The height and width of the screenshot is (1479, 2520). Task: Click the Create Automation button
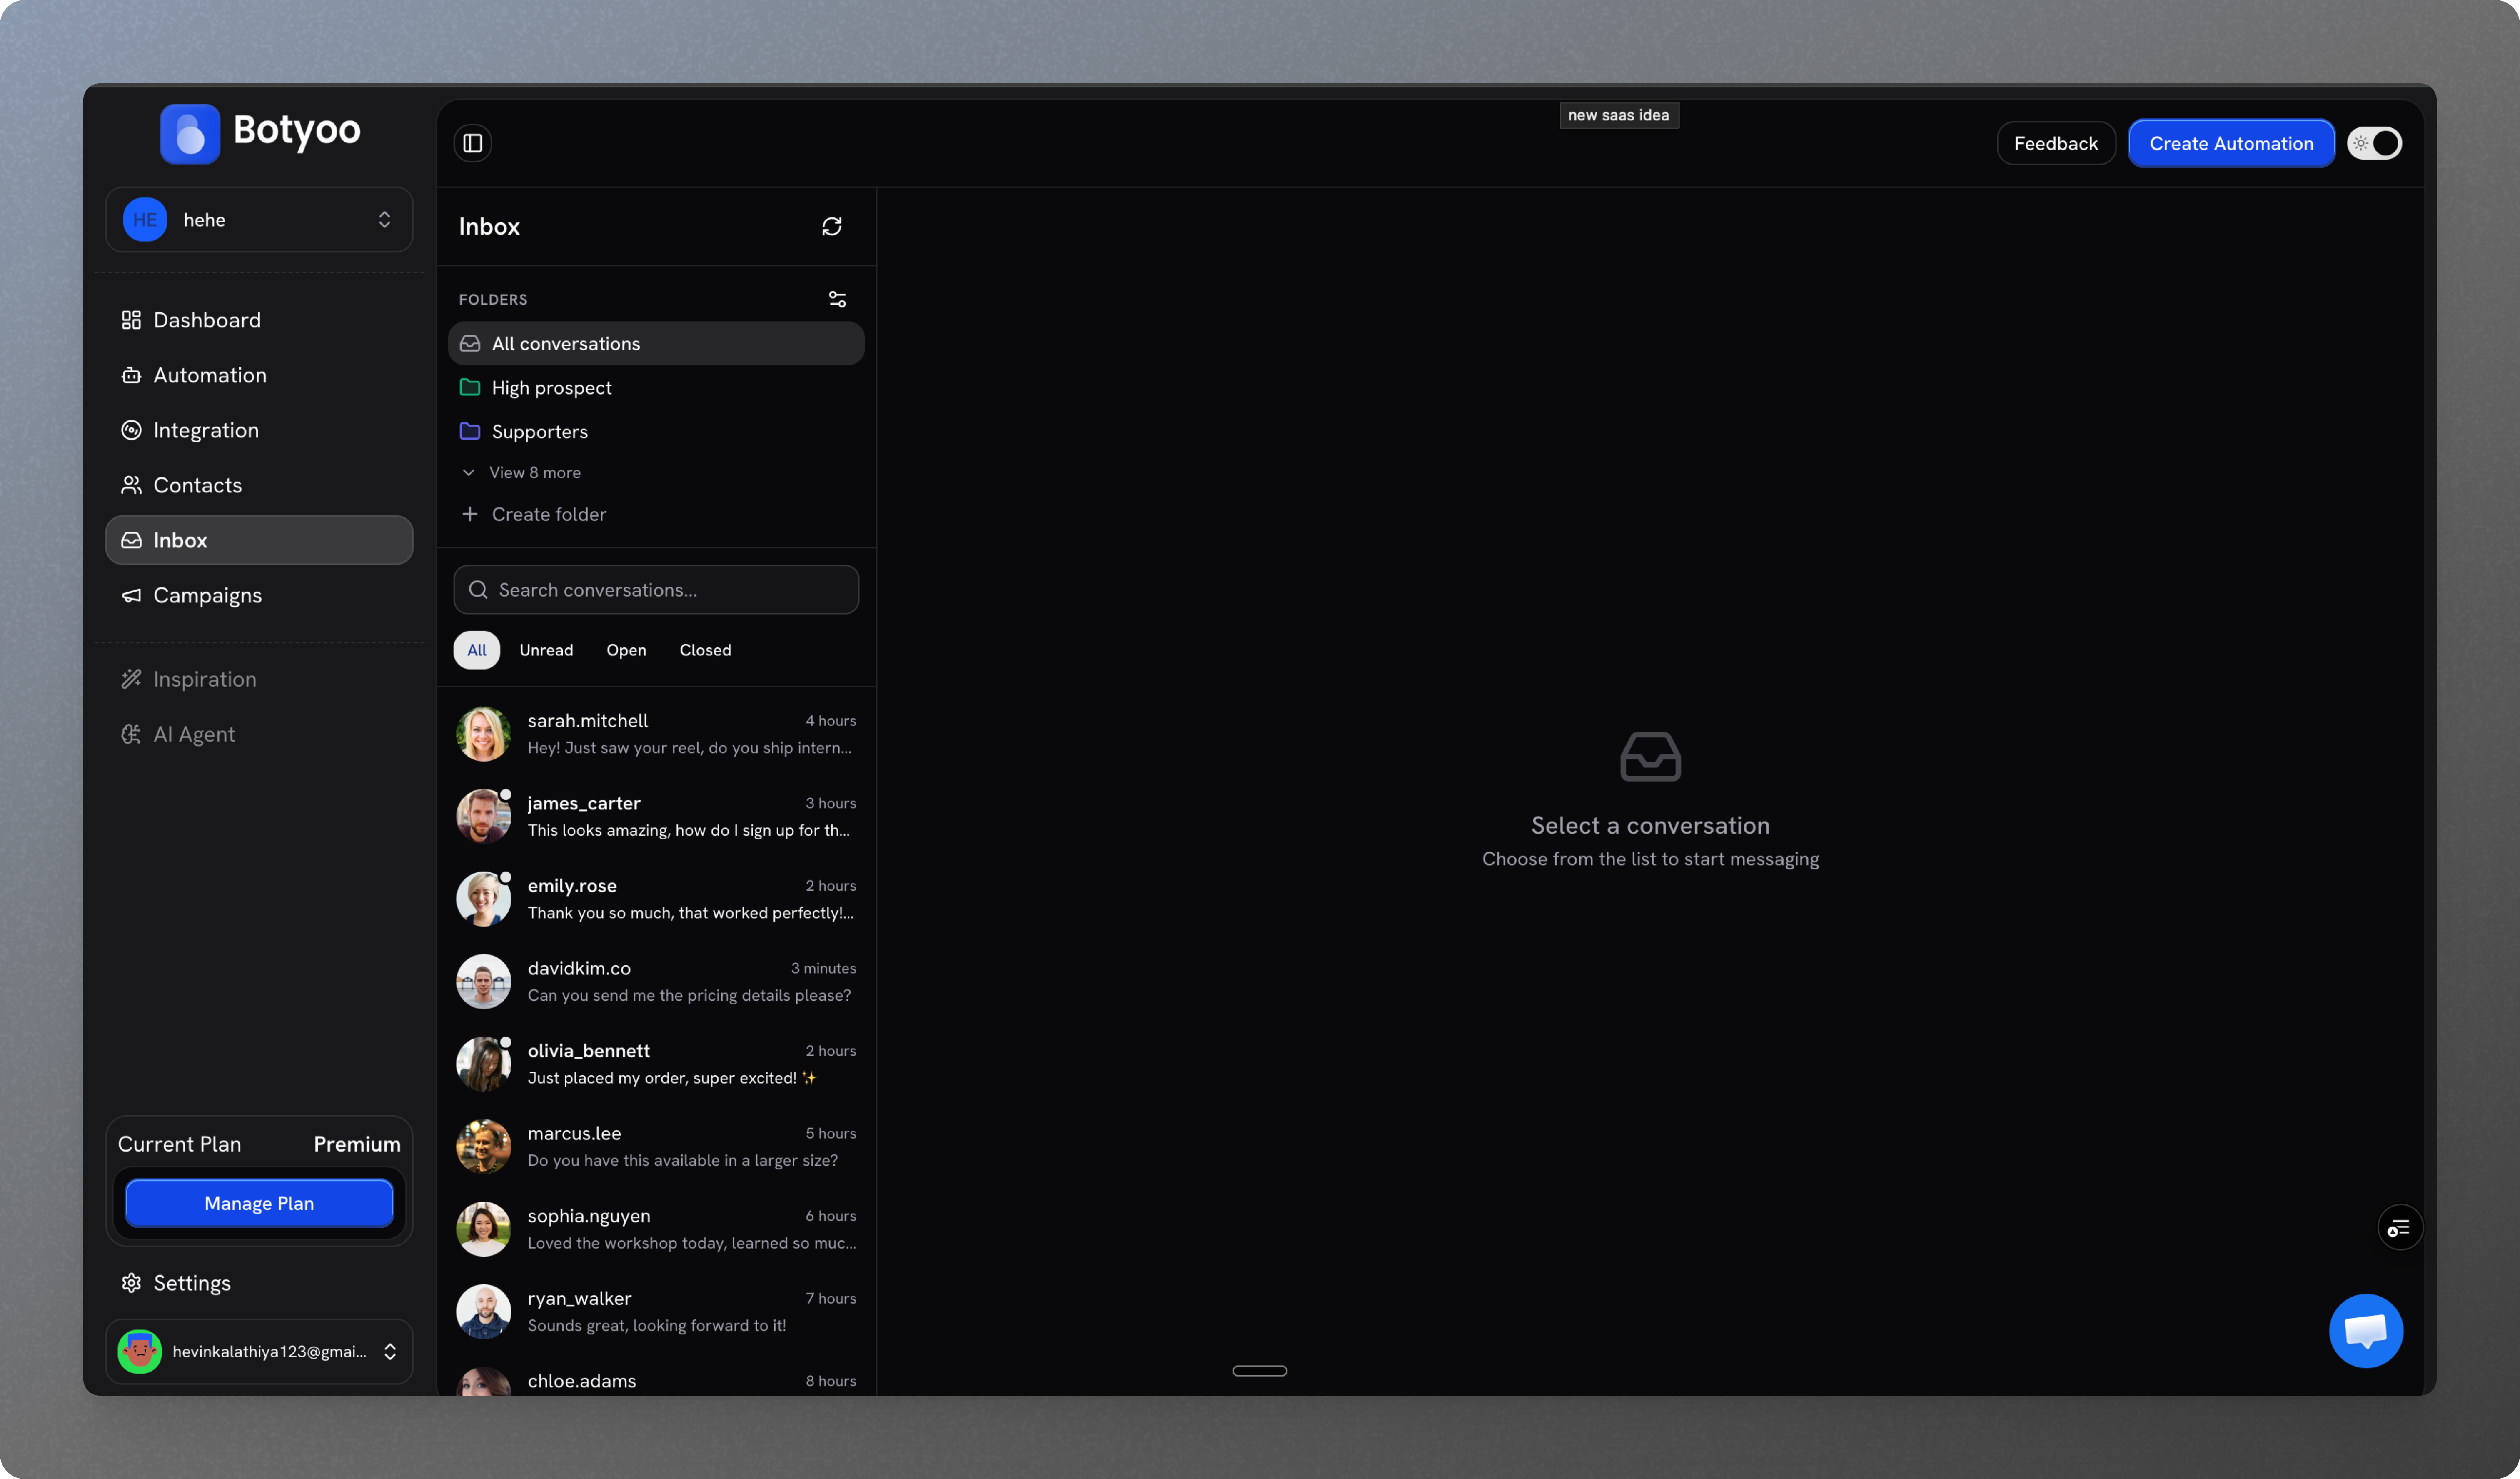(2231, 143)
